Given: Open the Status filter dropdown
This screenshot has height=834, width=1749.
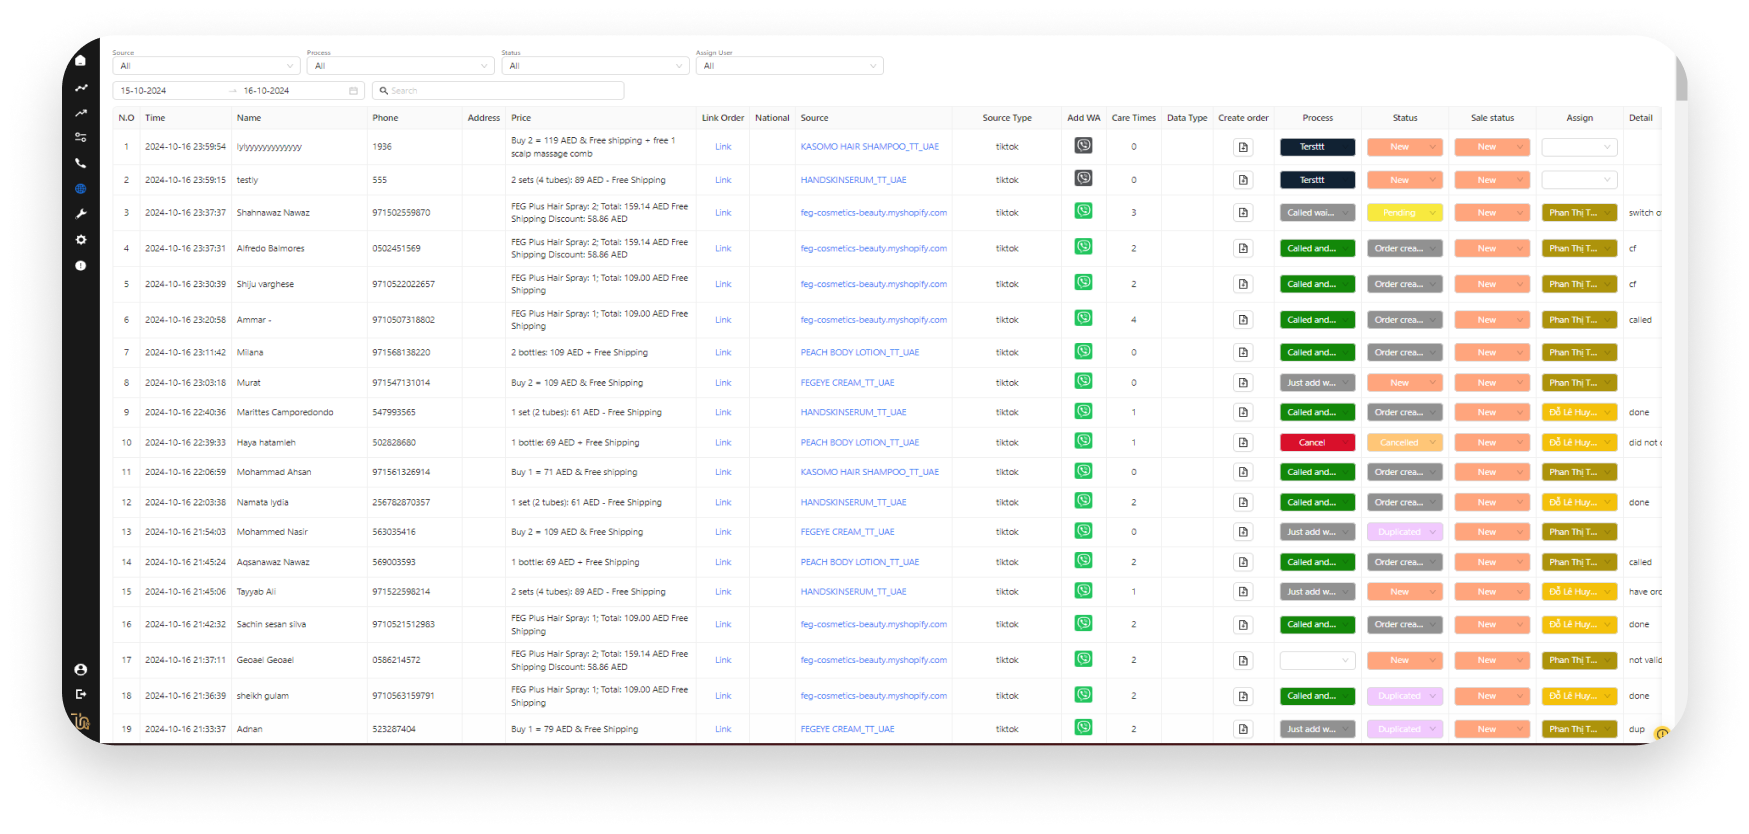Looking at the screenshot, I should coord(595,66).
